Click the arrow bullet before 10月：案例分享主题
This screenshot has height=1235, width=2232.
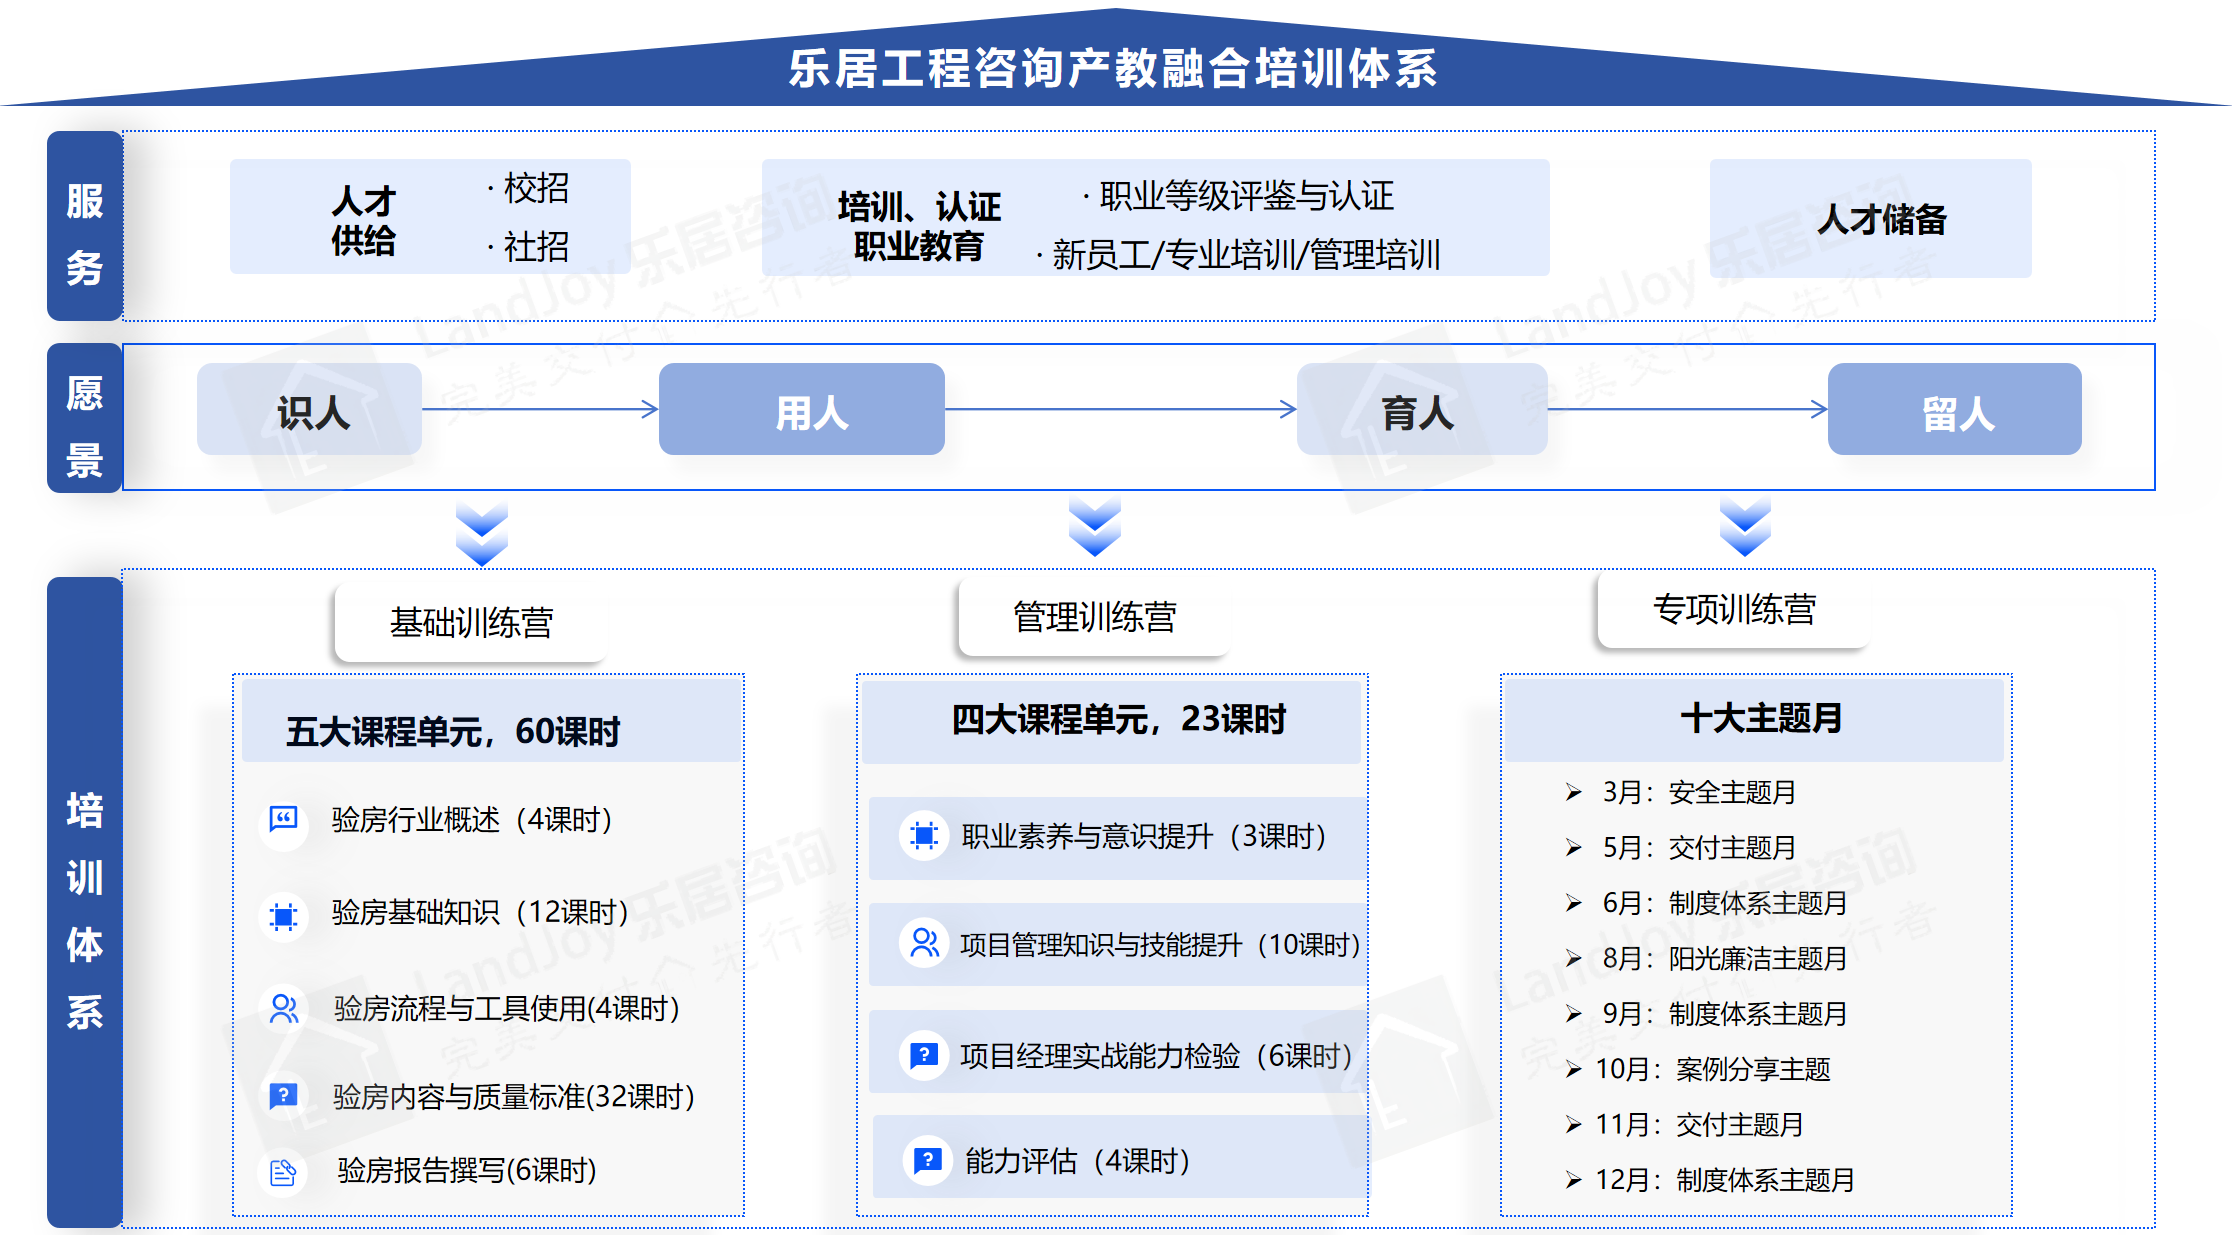[1573, 1070]
